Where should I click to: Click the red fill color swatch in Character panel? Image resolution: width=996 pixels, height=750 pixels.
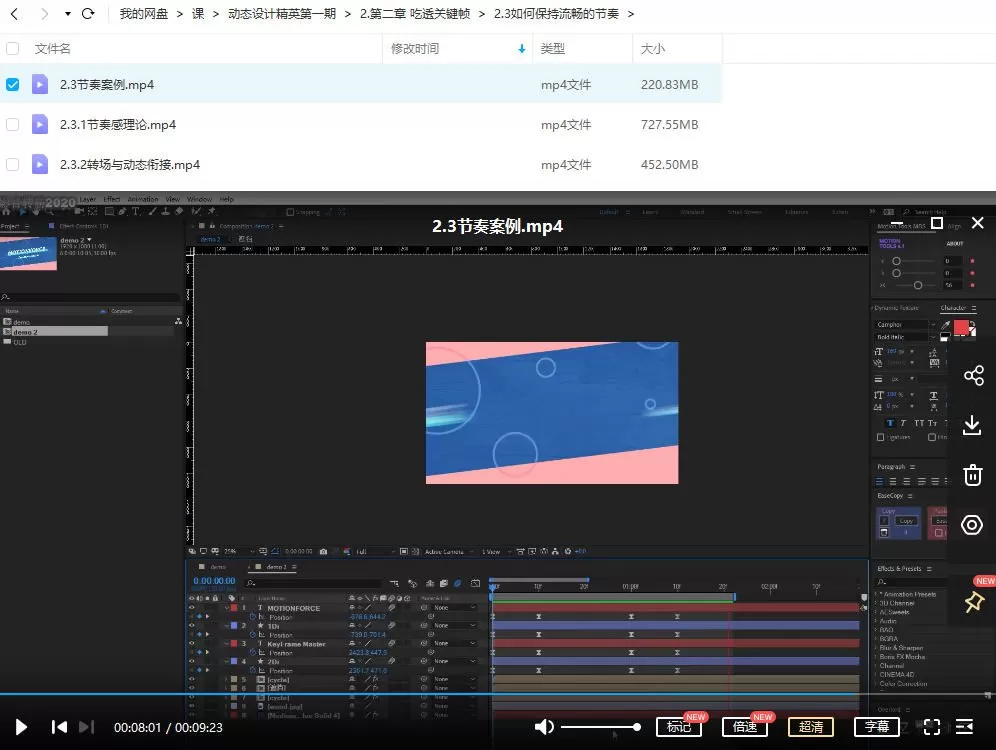pyautogui.click(x=961, y=327)
